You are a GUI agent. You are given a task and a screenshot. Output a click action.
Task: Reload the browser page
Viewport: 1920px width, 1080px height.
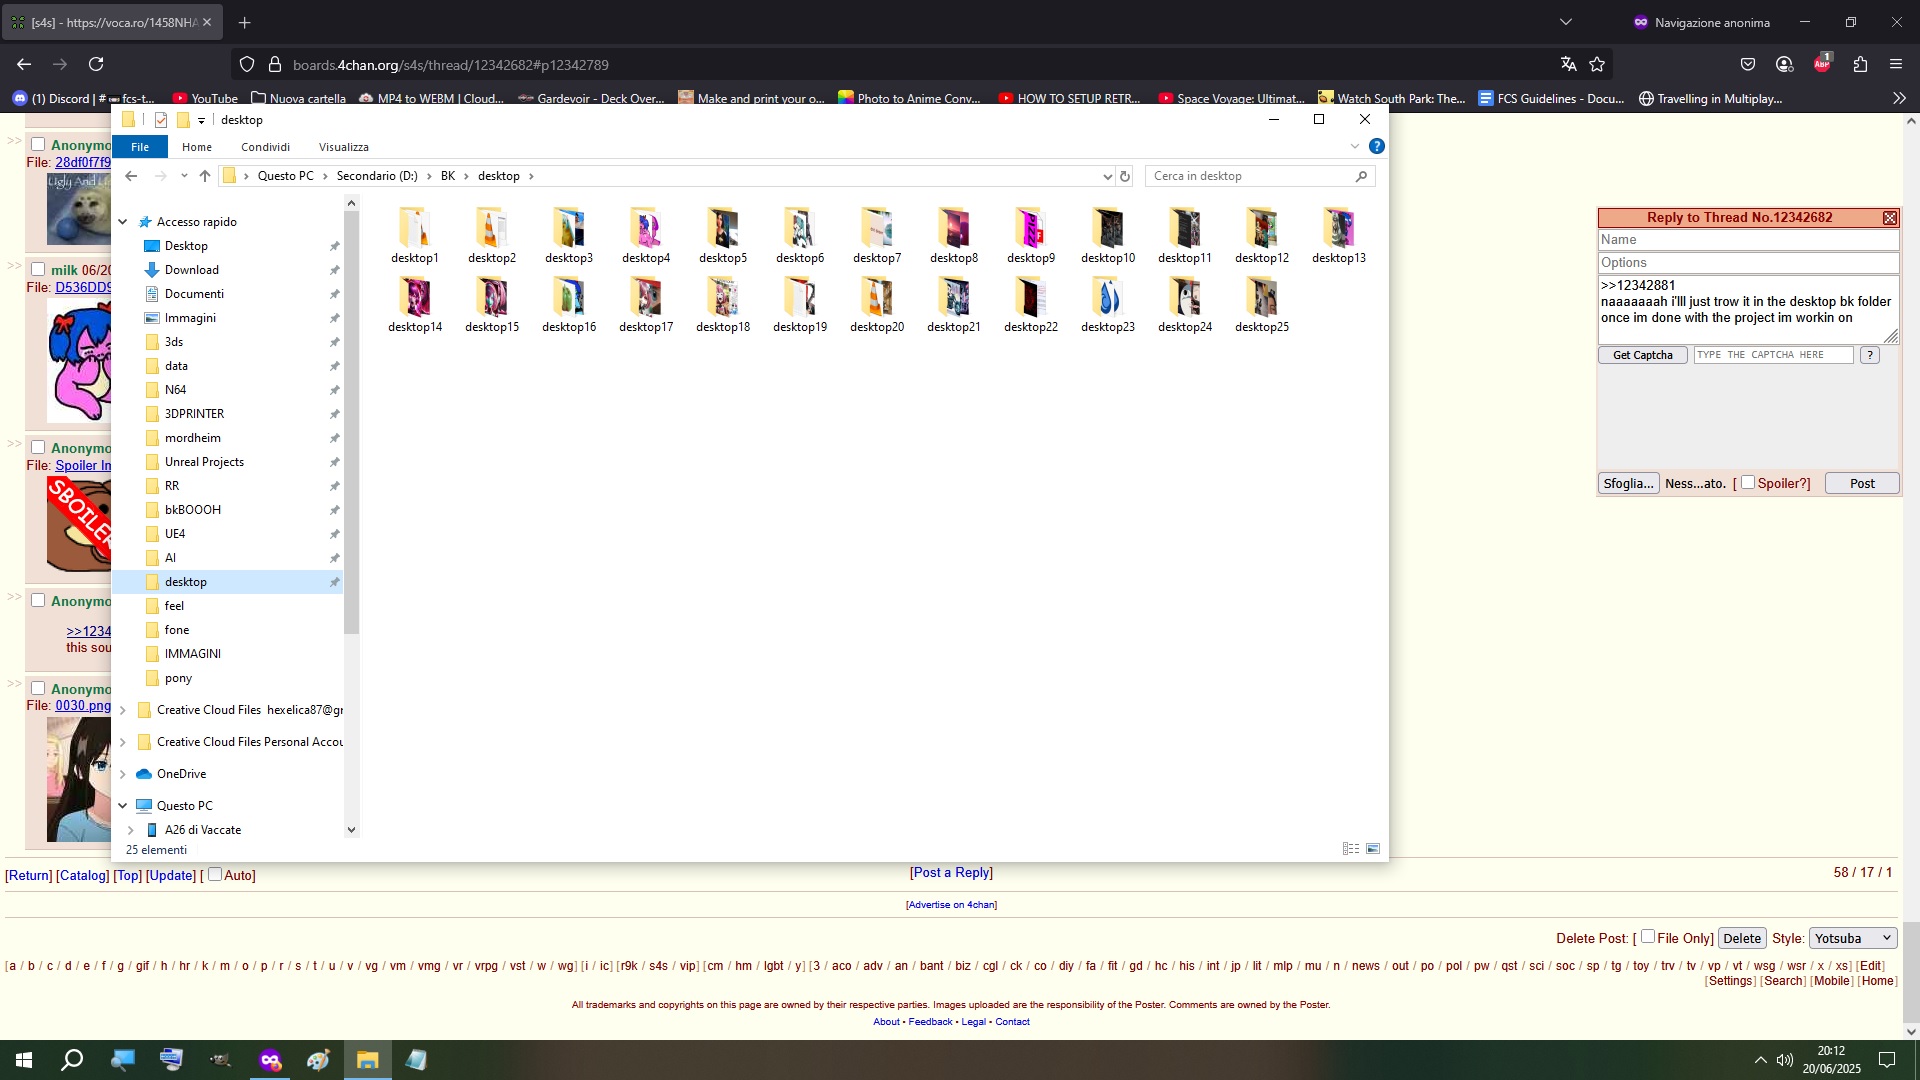click(96, 64)
